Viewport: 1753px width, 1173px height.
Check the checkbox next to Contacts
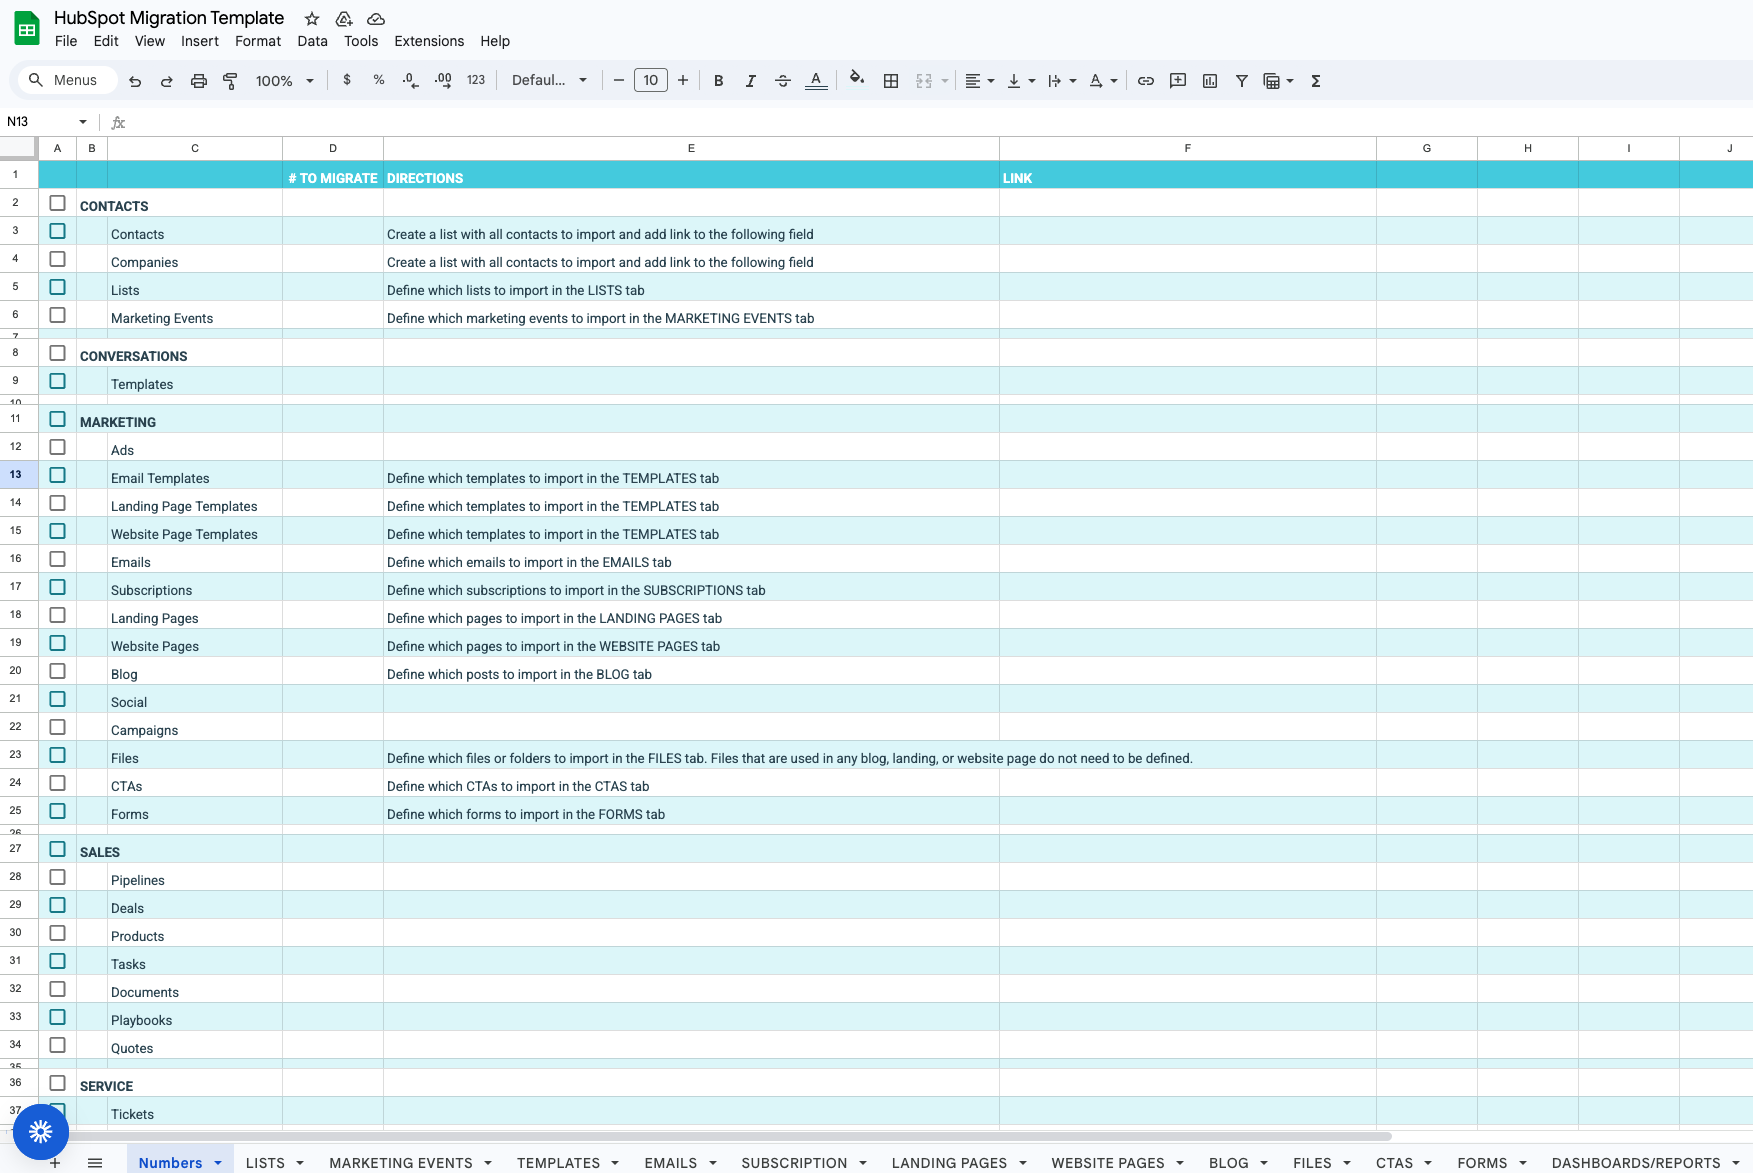point(57,231)
